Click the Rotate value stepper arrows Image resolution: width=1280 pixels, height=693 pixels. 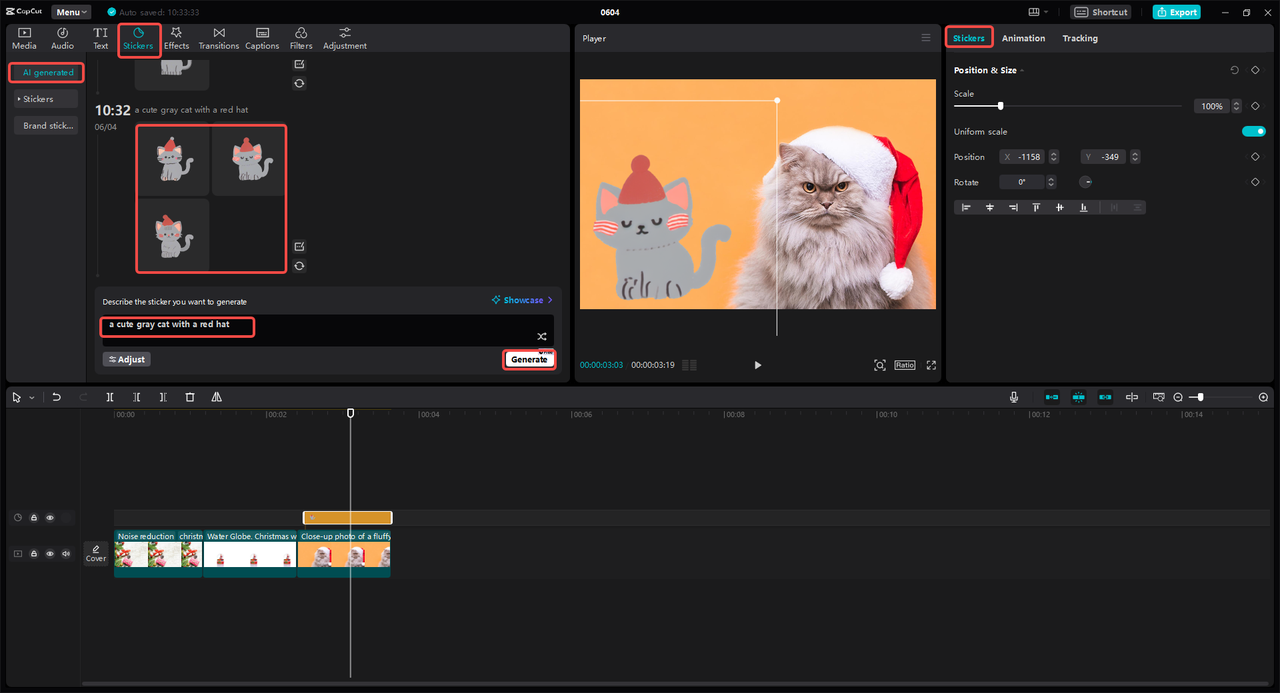(1052, 182)
